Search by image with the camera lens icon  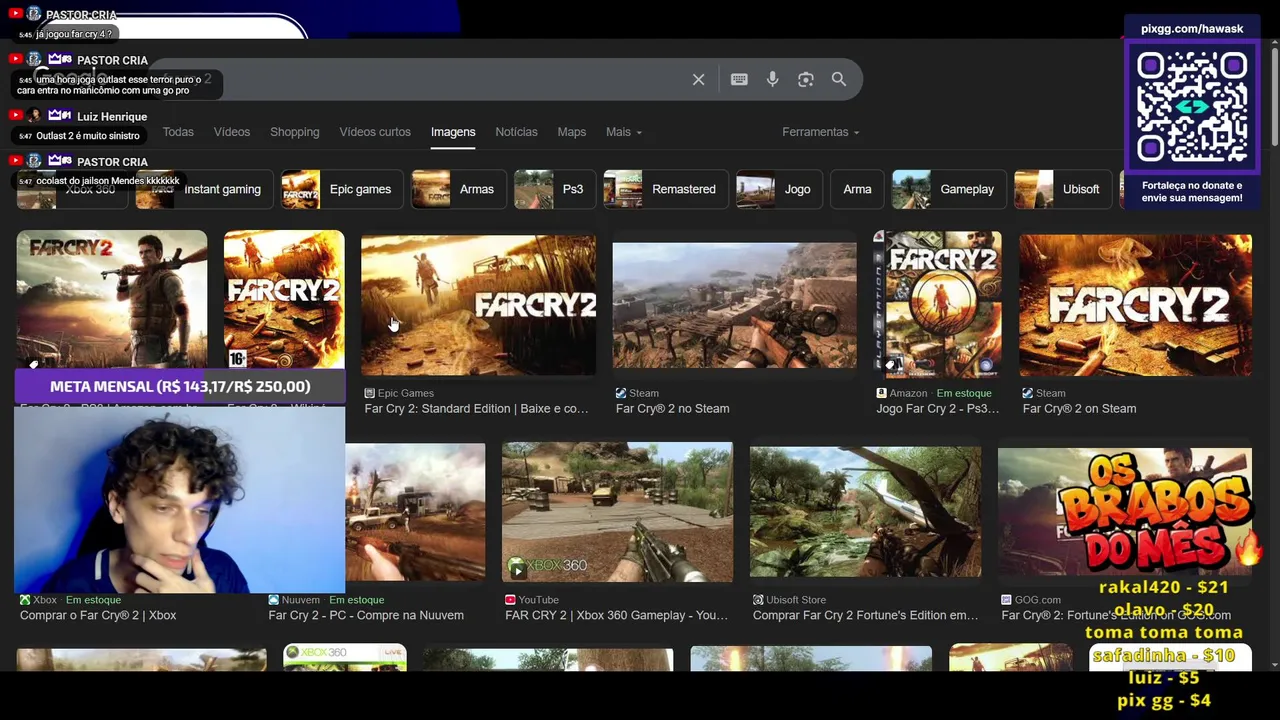pos(806,80)
